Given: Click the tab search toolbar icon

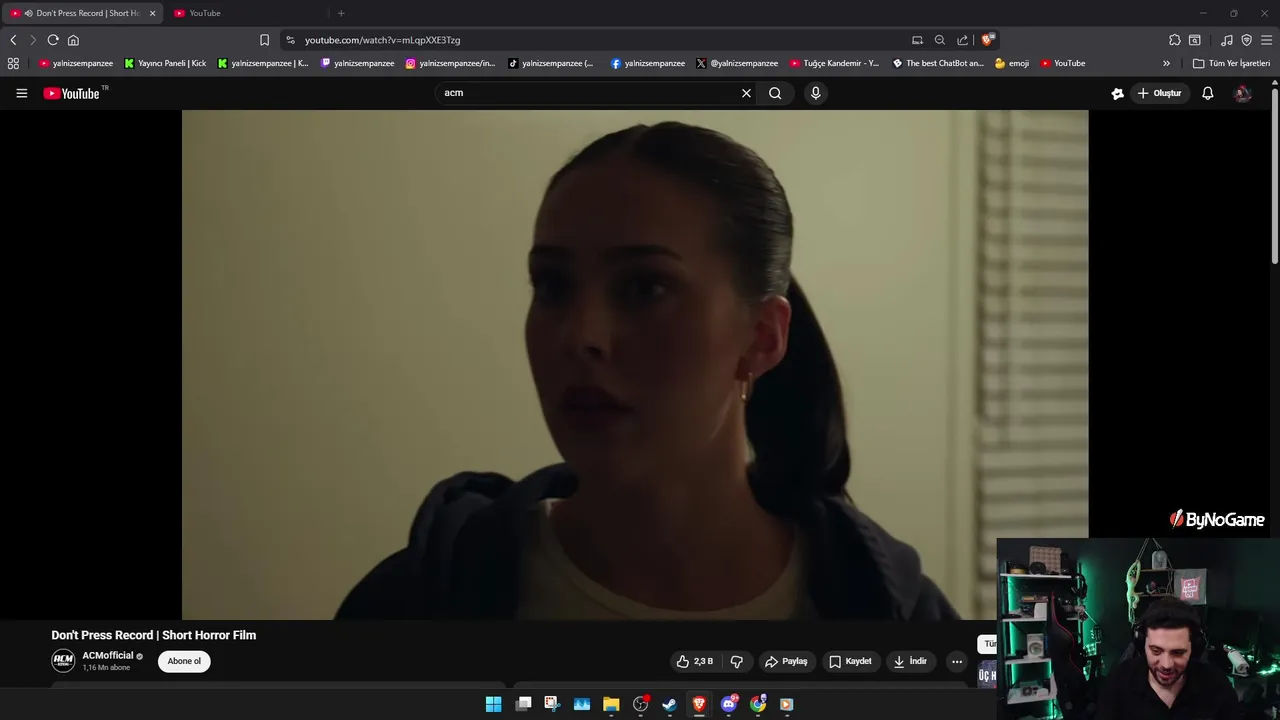Looking at the screenshot, I should [1195, 40].
